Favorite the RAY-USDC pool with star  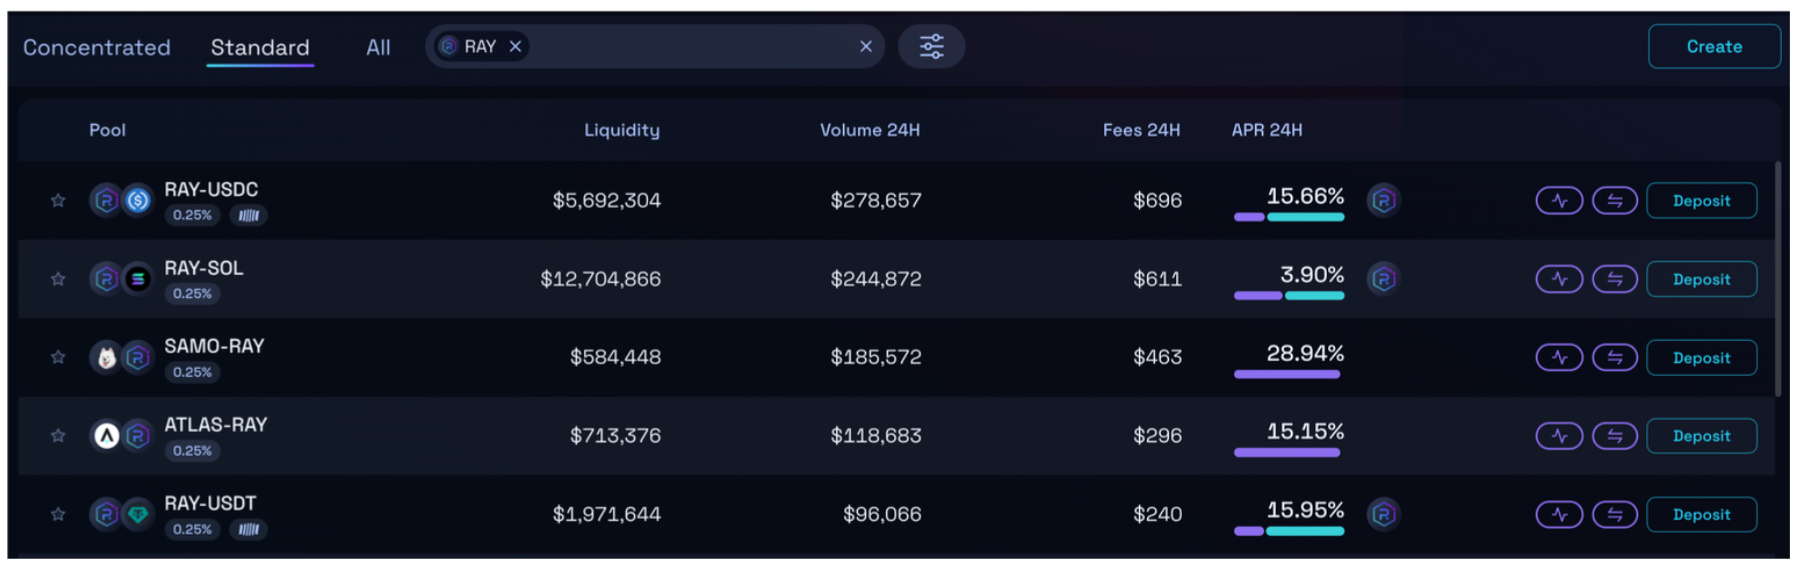pyautogui.click(x=58, y=201)
